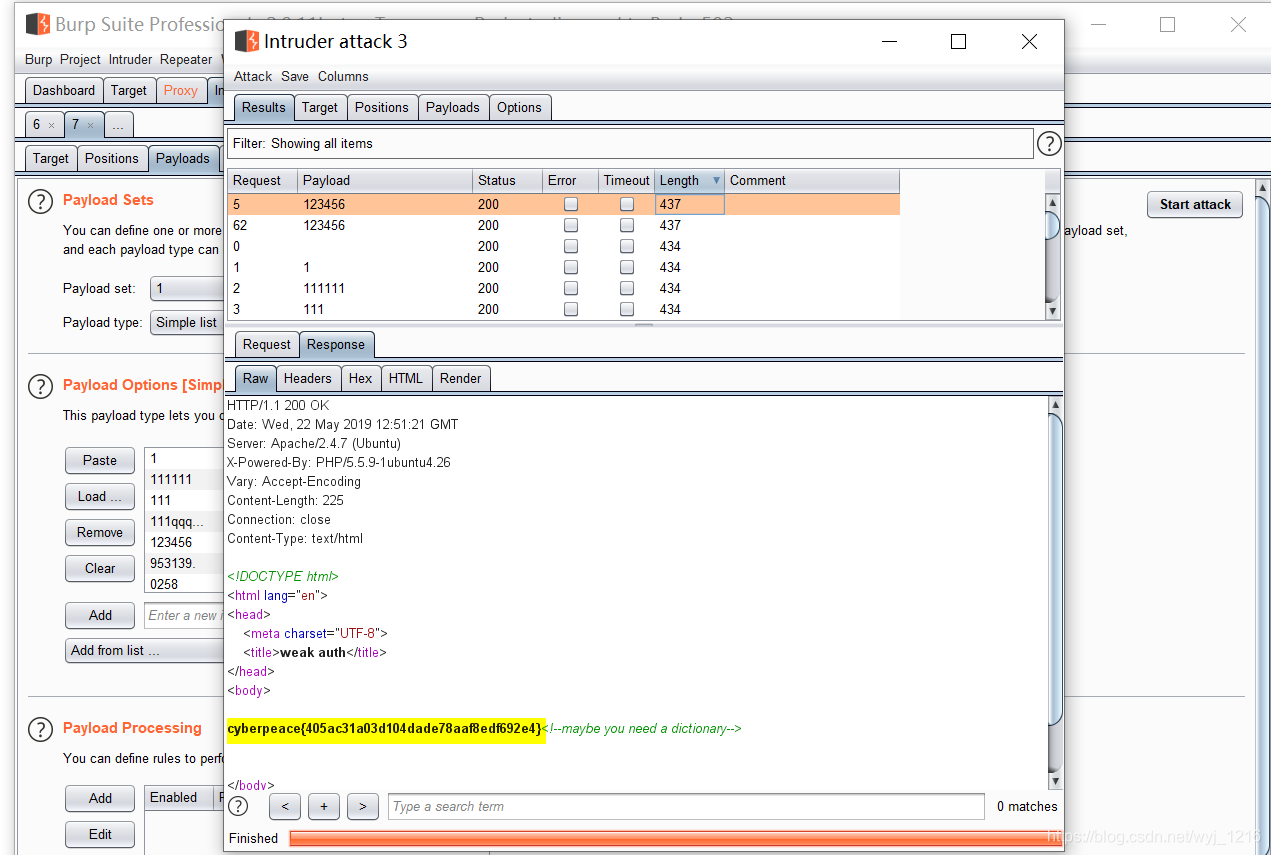Click the Clear button
The width and height of the screenshot is (1271, 855).
[100, 568]
